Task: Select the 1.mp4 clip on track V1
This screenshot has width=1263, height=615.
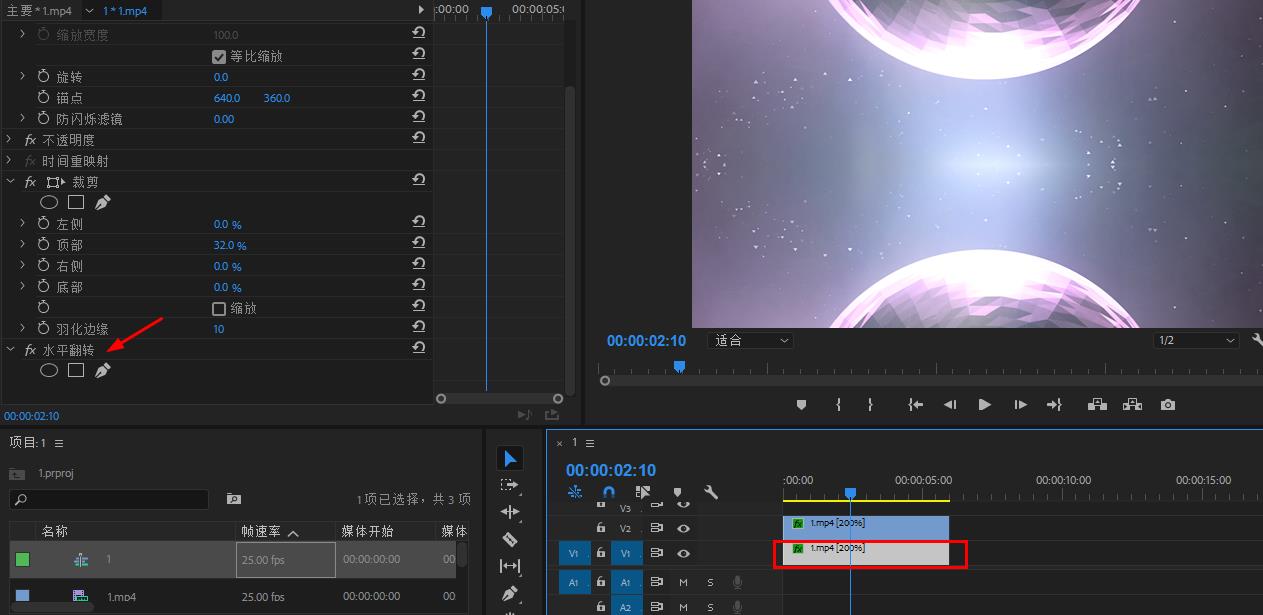Action: 865,553
